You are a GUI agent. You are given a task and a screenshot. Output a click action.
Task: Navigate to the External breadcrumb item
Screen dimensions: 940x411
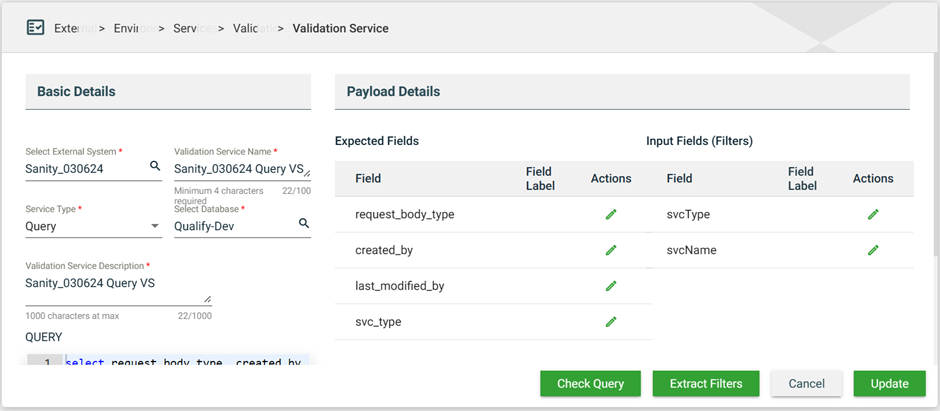(x=72, y=28)
